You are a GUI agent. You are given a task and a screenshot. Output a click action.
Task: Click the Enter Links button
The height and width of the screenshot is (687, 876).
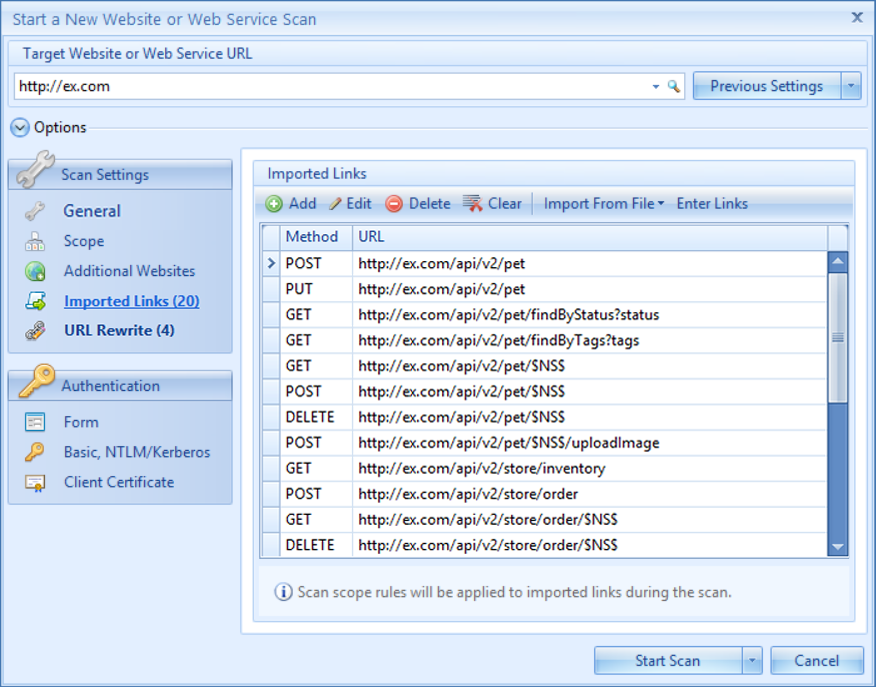pos(712,204)
